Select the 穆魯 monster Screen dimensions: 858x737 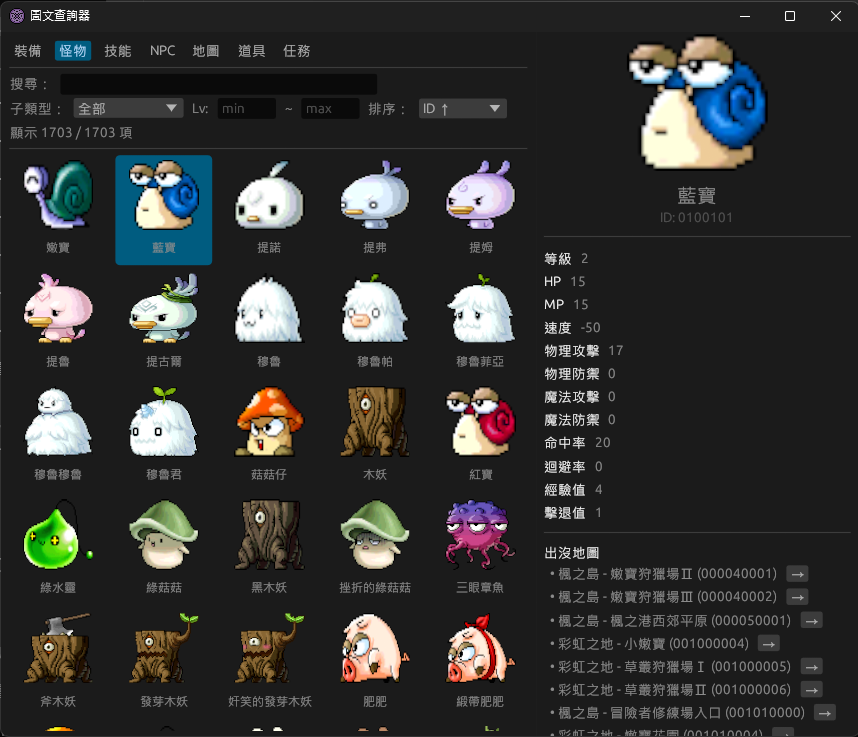(x=269, y=323)
